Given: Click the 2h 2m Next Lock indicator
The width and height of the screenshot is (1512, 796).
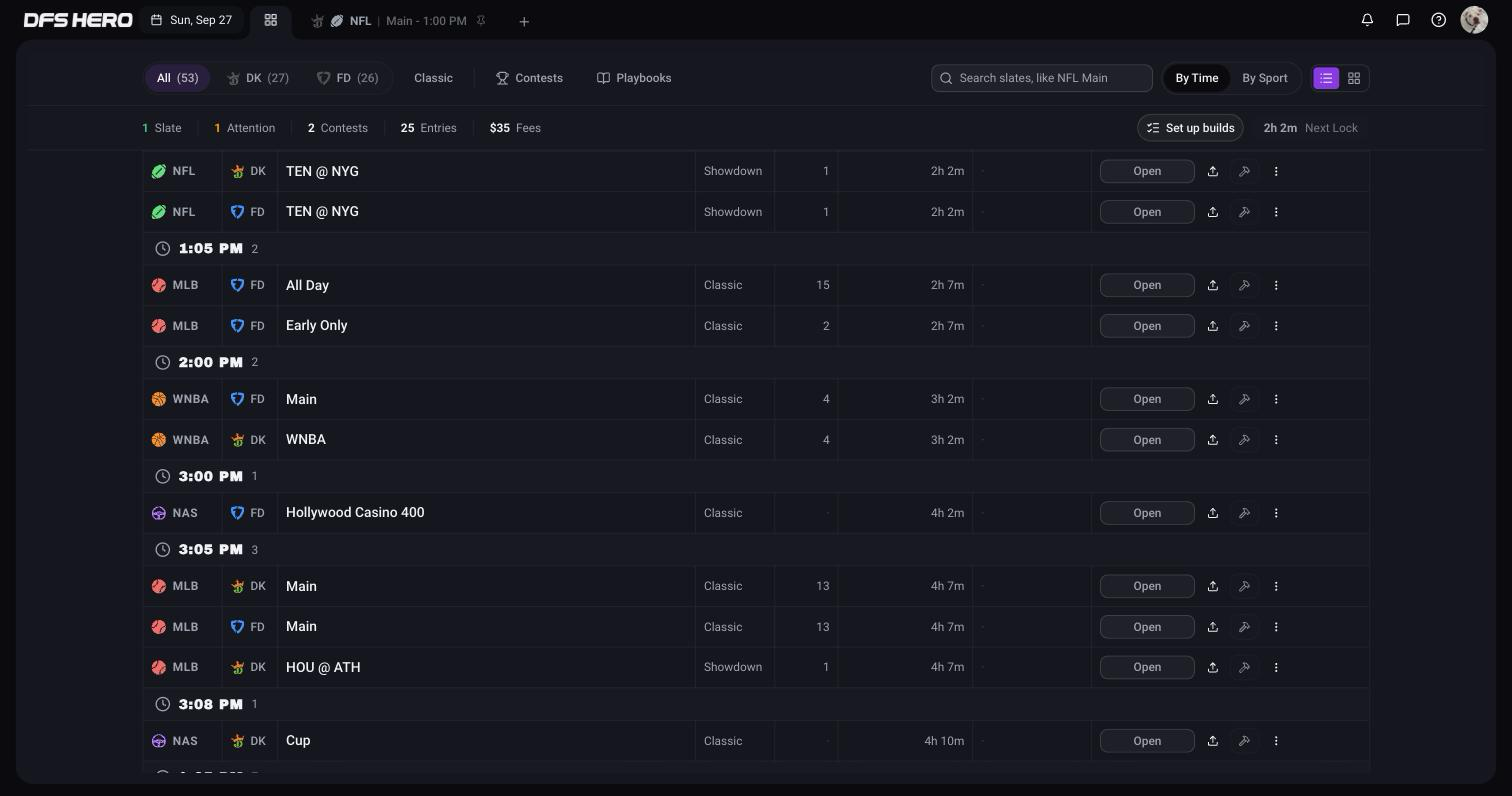Looking at the screenshot, I should (1310, 128).
